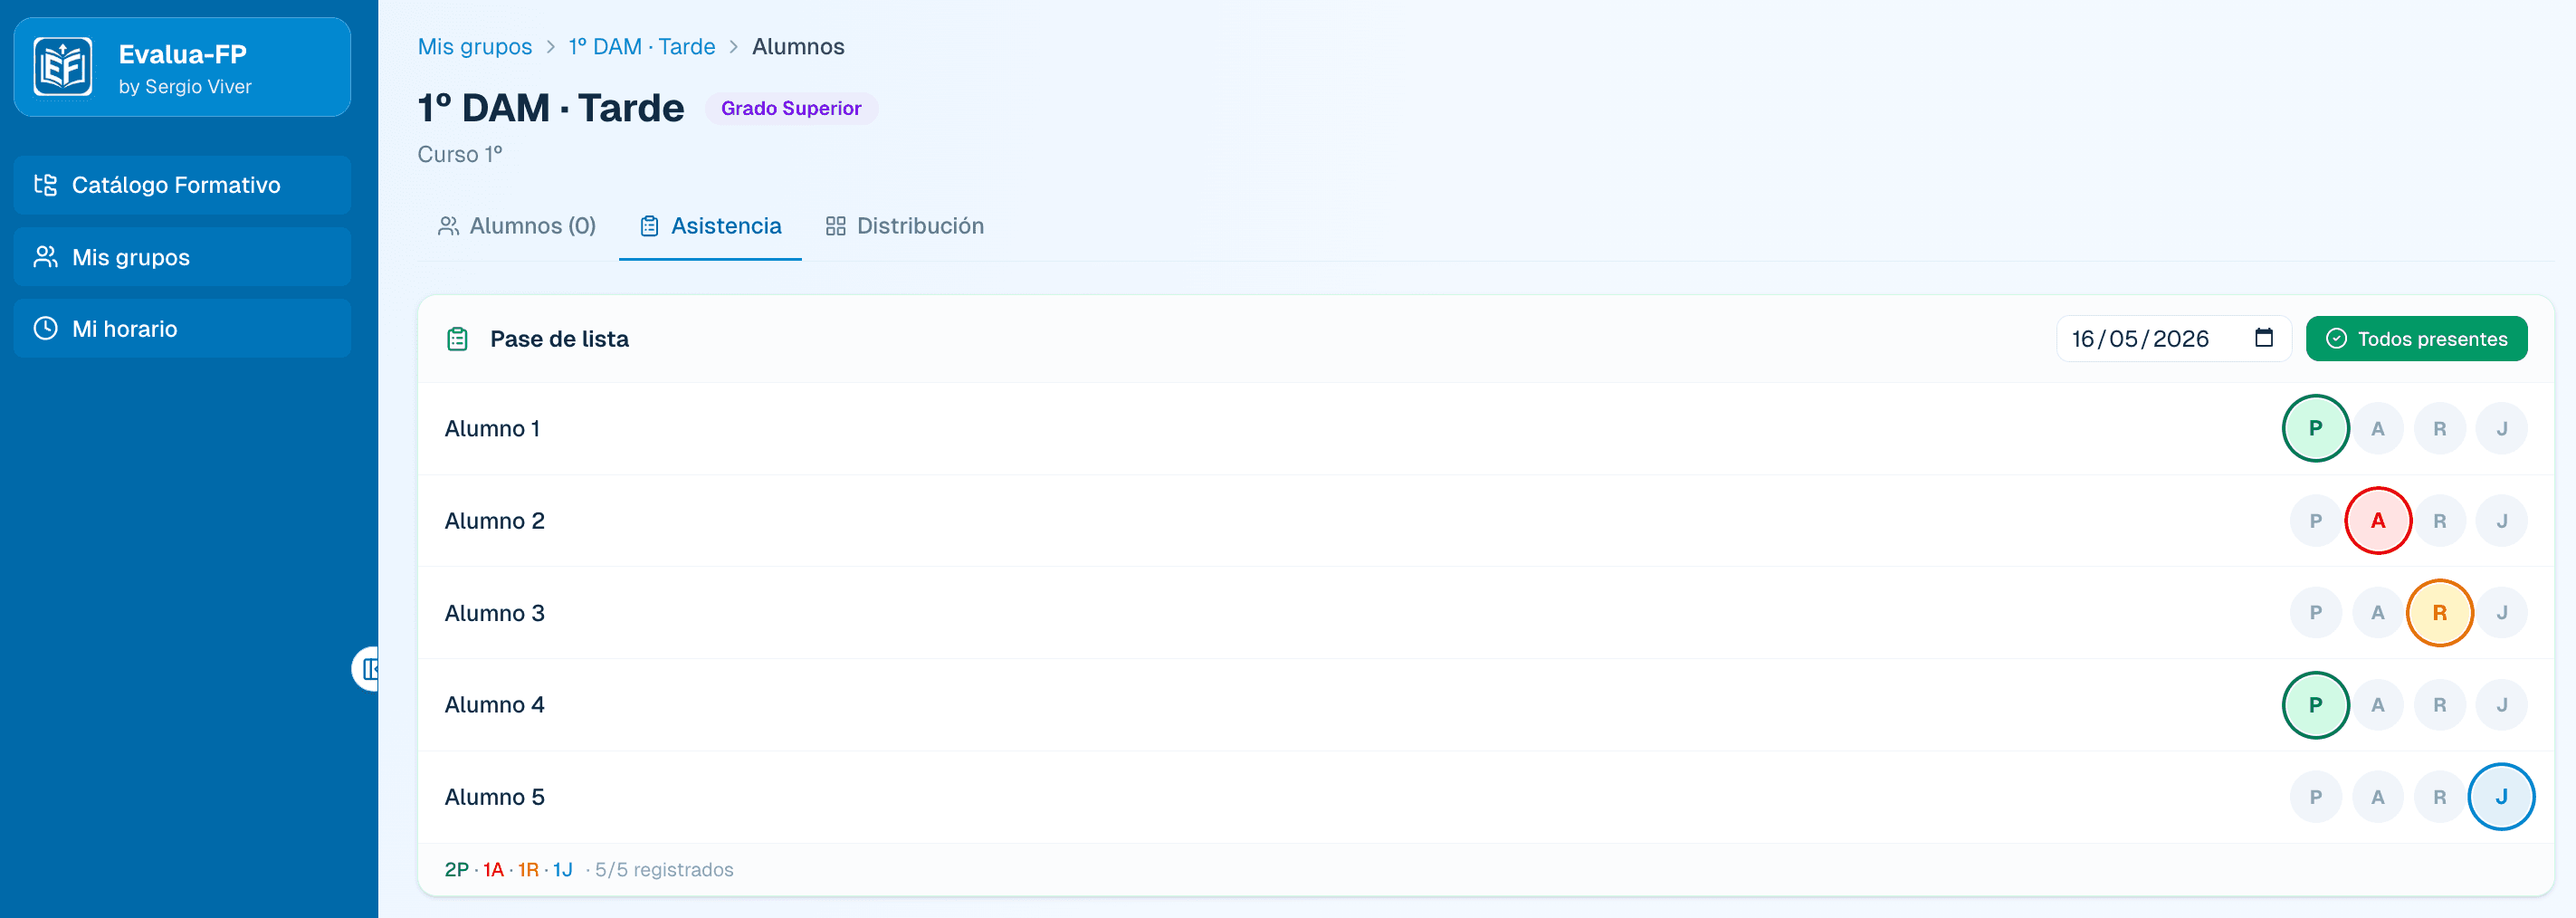
Task: Toggle Alumno 2 red A status
Action: 2377,521
